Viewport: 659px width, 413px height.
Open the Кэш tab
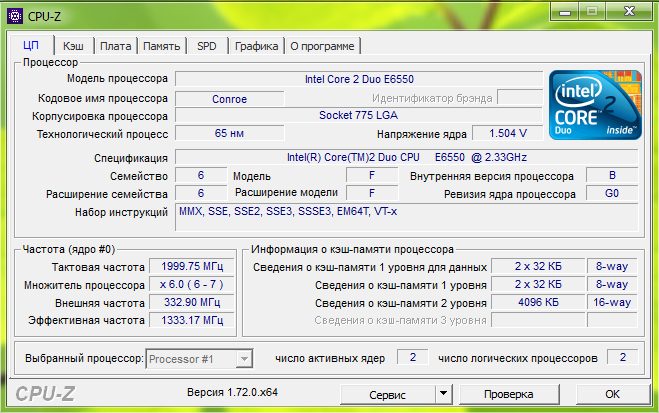(73, 46)
